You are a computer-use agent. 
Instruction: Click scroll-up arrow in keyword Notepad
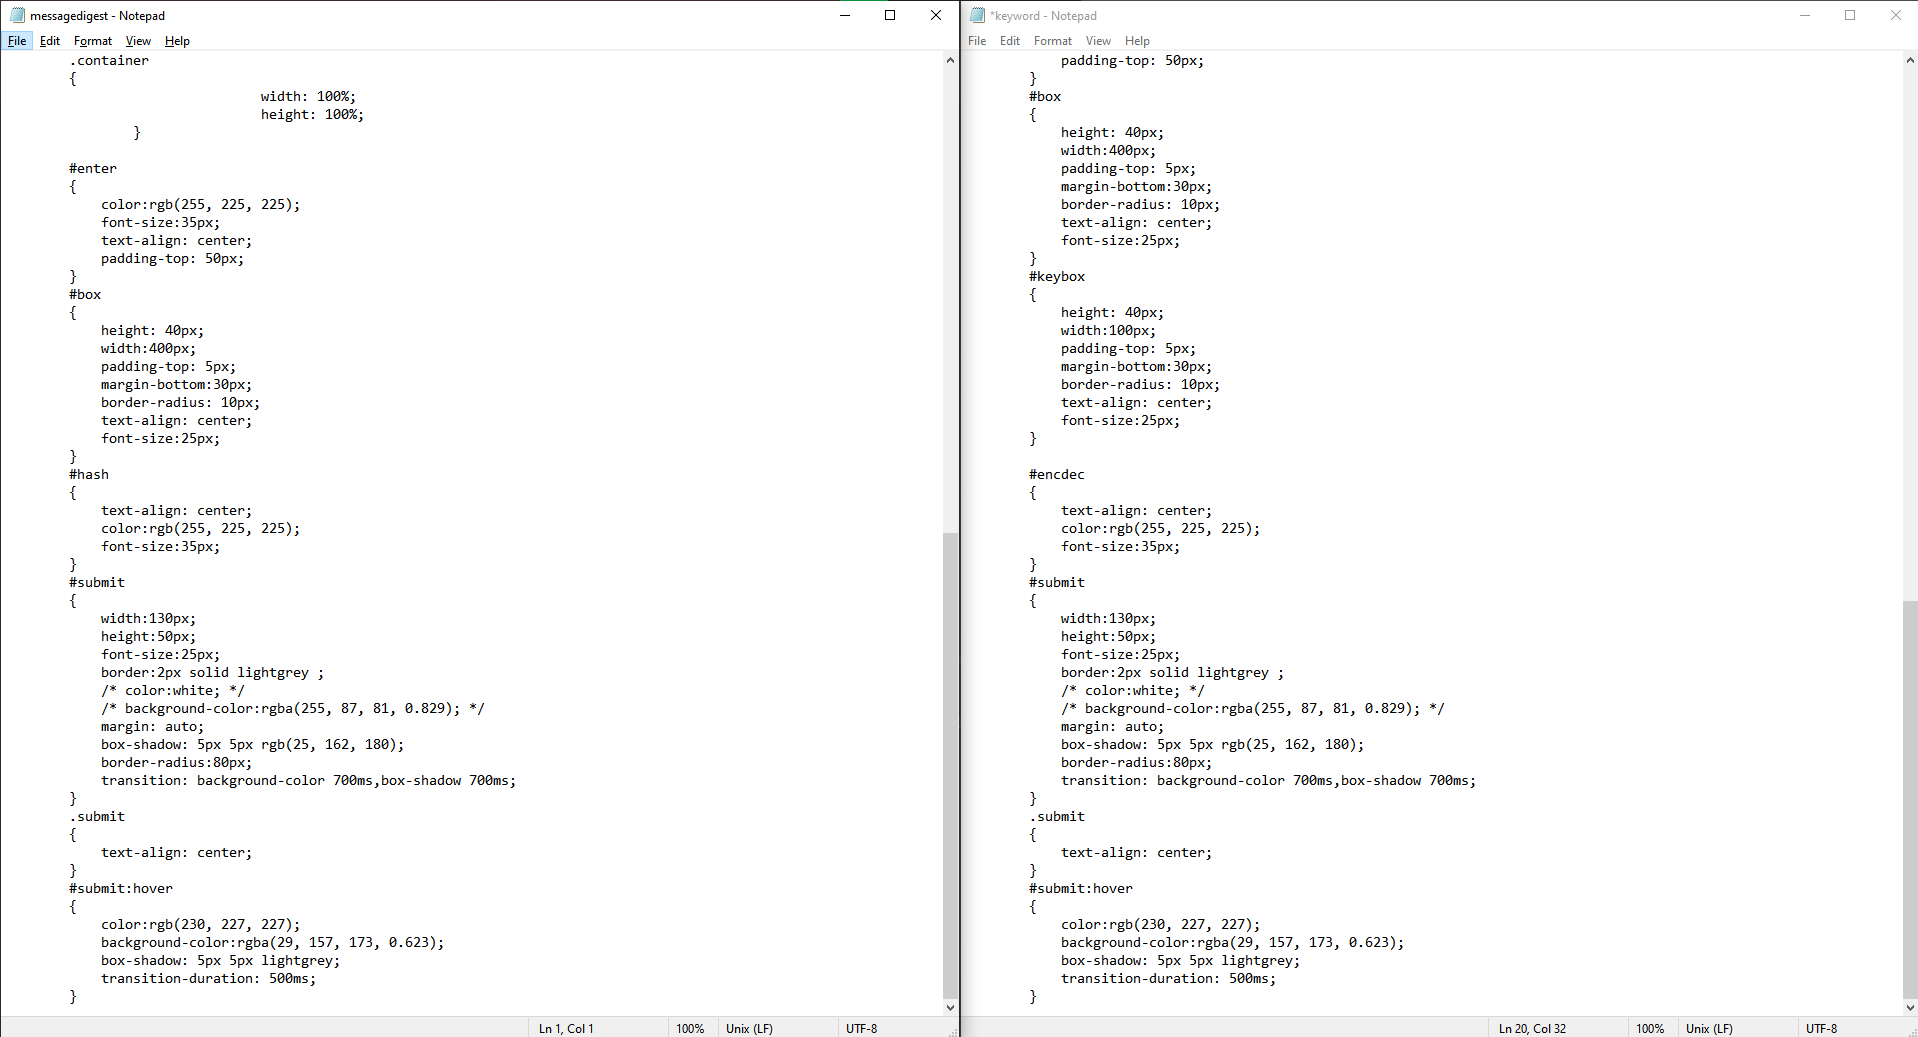(x=1910, y=60)
